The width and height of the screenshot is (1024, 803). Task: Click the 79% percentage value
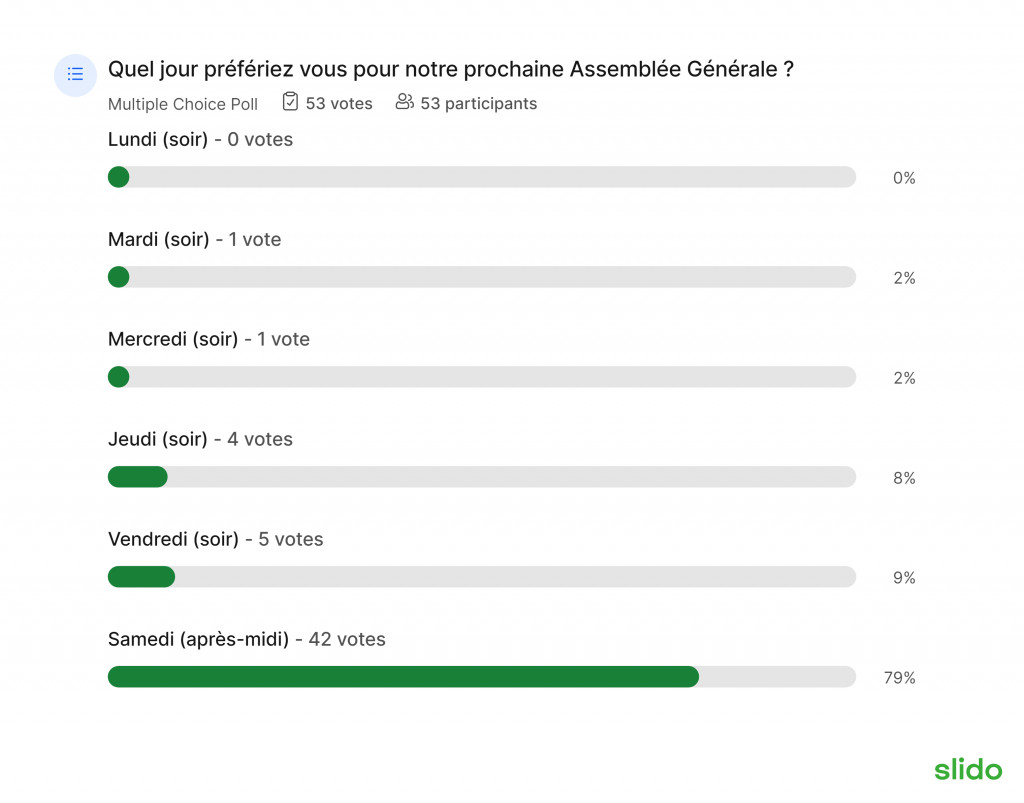pyautogui.click(x=899, y=678)
